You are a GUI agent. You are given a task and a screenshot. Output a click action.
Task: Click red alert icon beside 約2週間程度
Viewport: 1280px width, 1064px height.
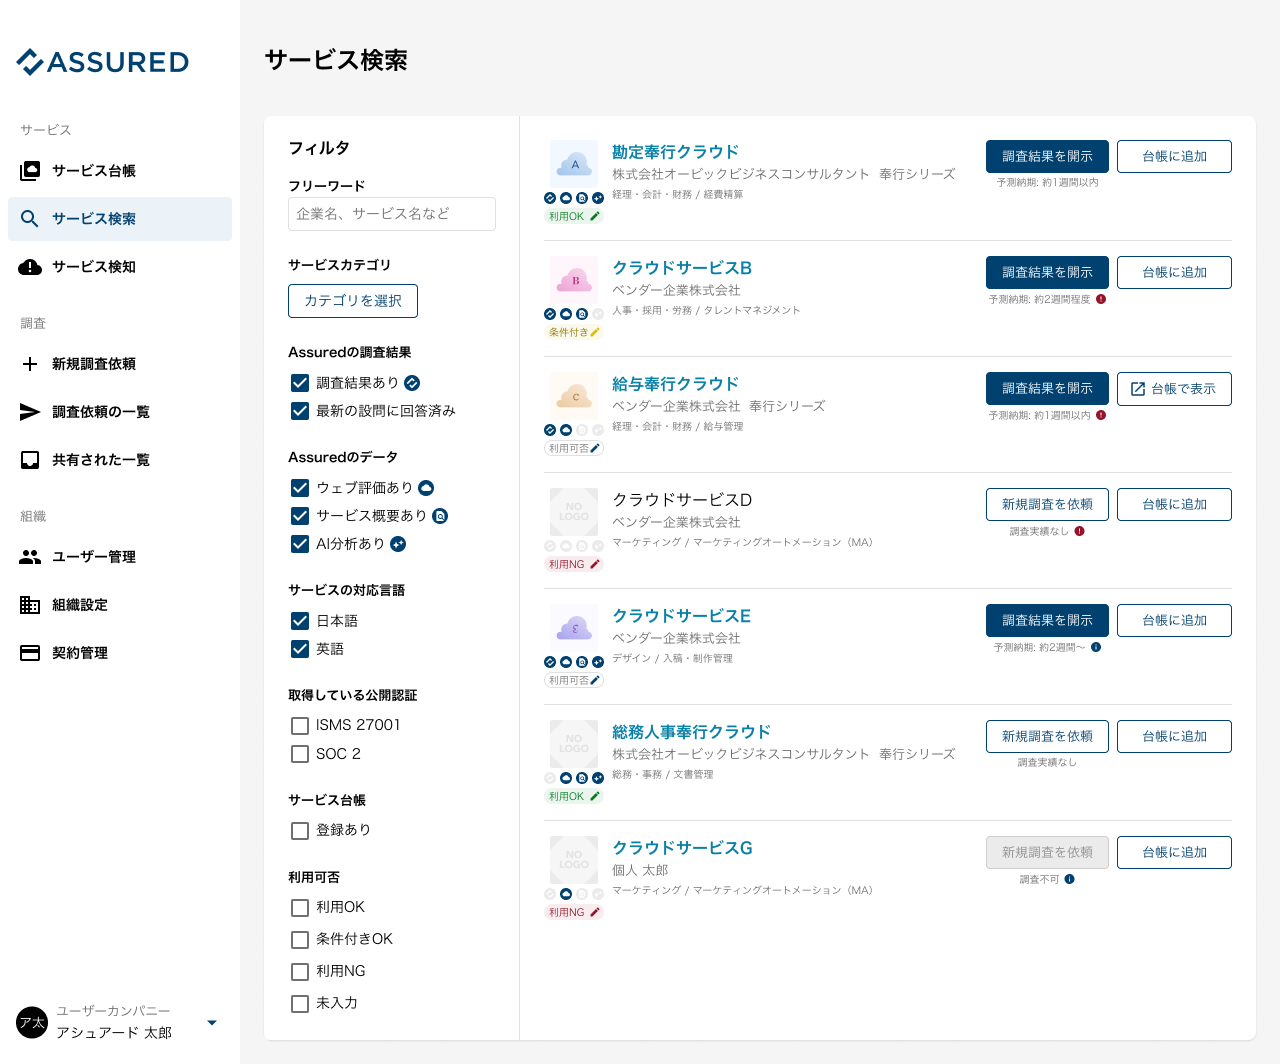(1101, 299)
